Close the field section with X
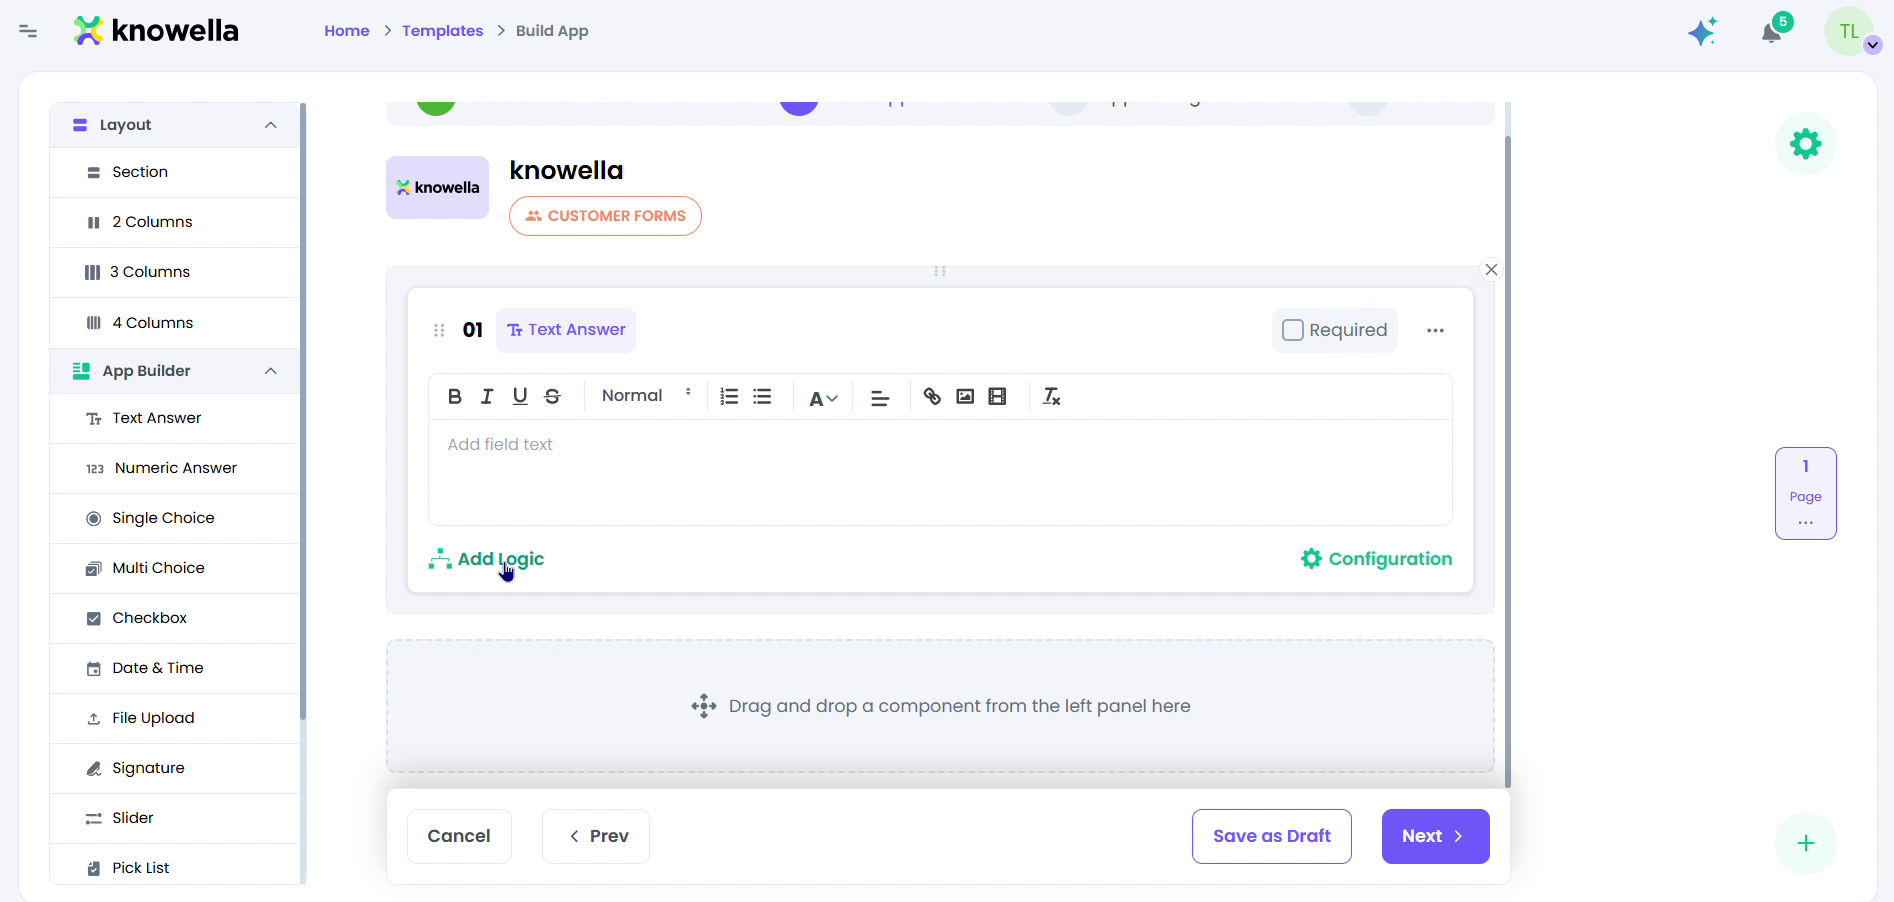1894x902 pixels. click(1491, 270)
